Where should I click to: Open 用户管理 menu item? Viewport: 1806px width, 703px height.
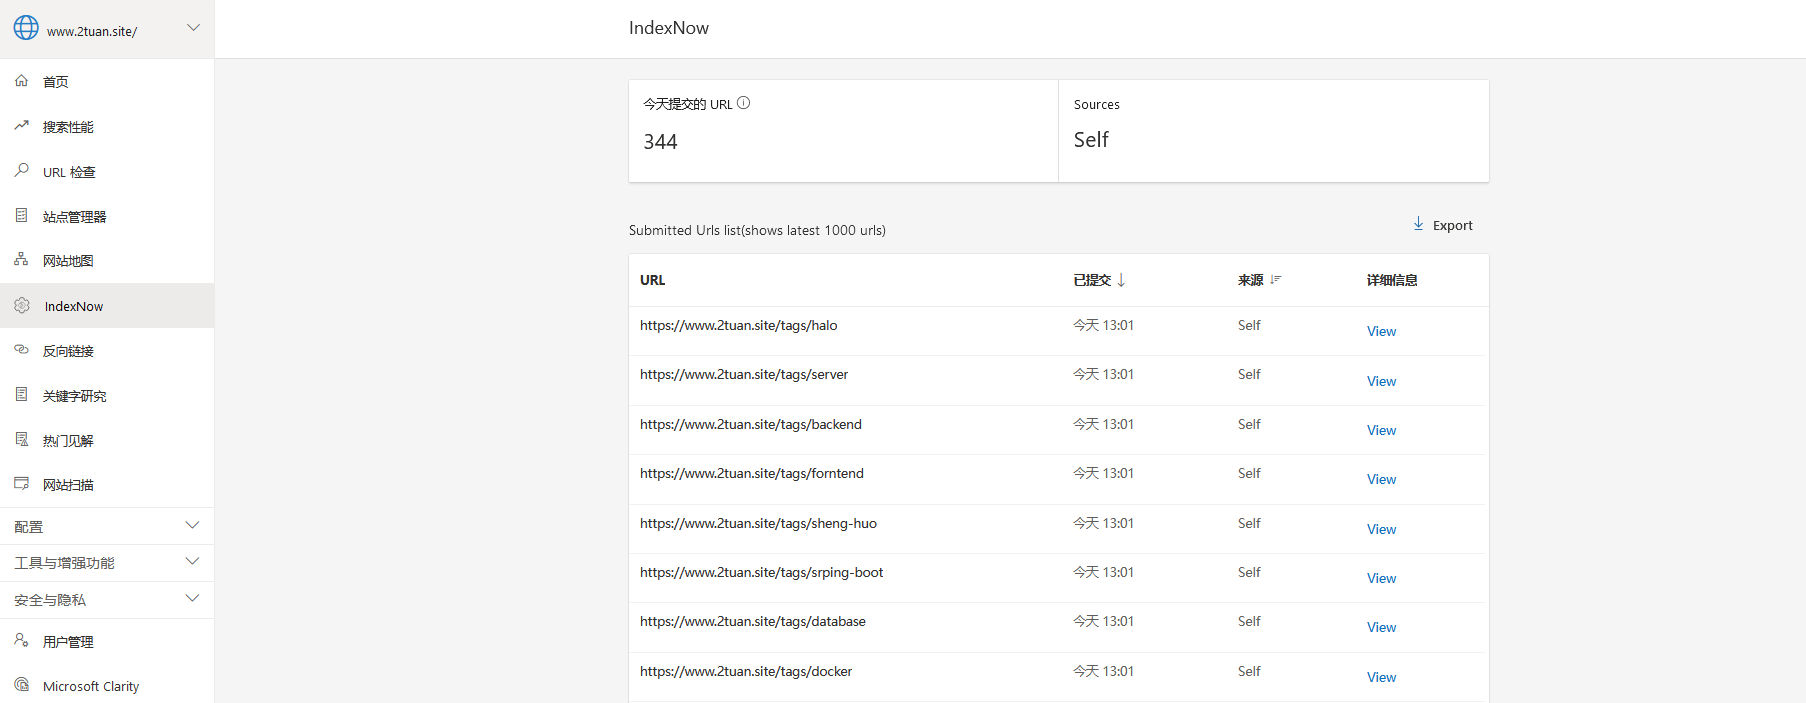point(107,641)
